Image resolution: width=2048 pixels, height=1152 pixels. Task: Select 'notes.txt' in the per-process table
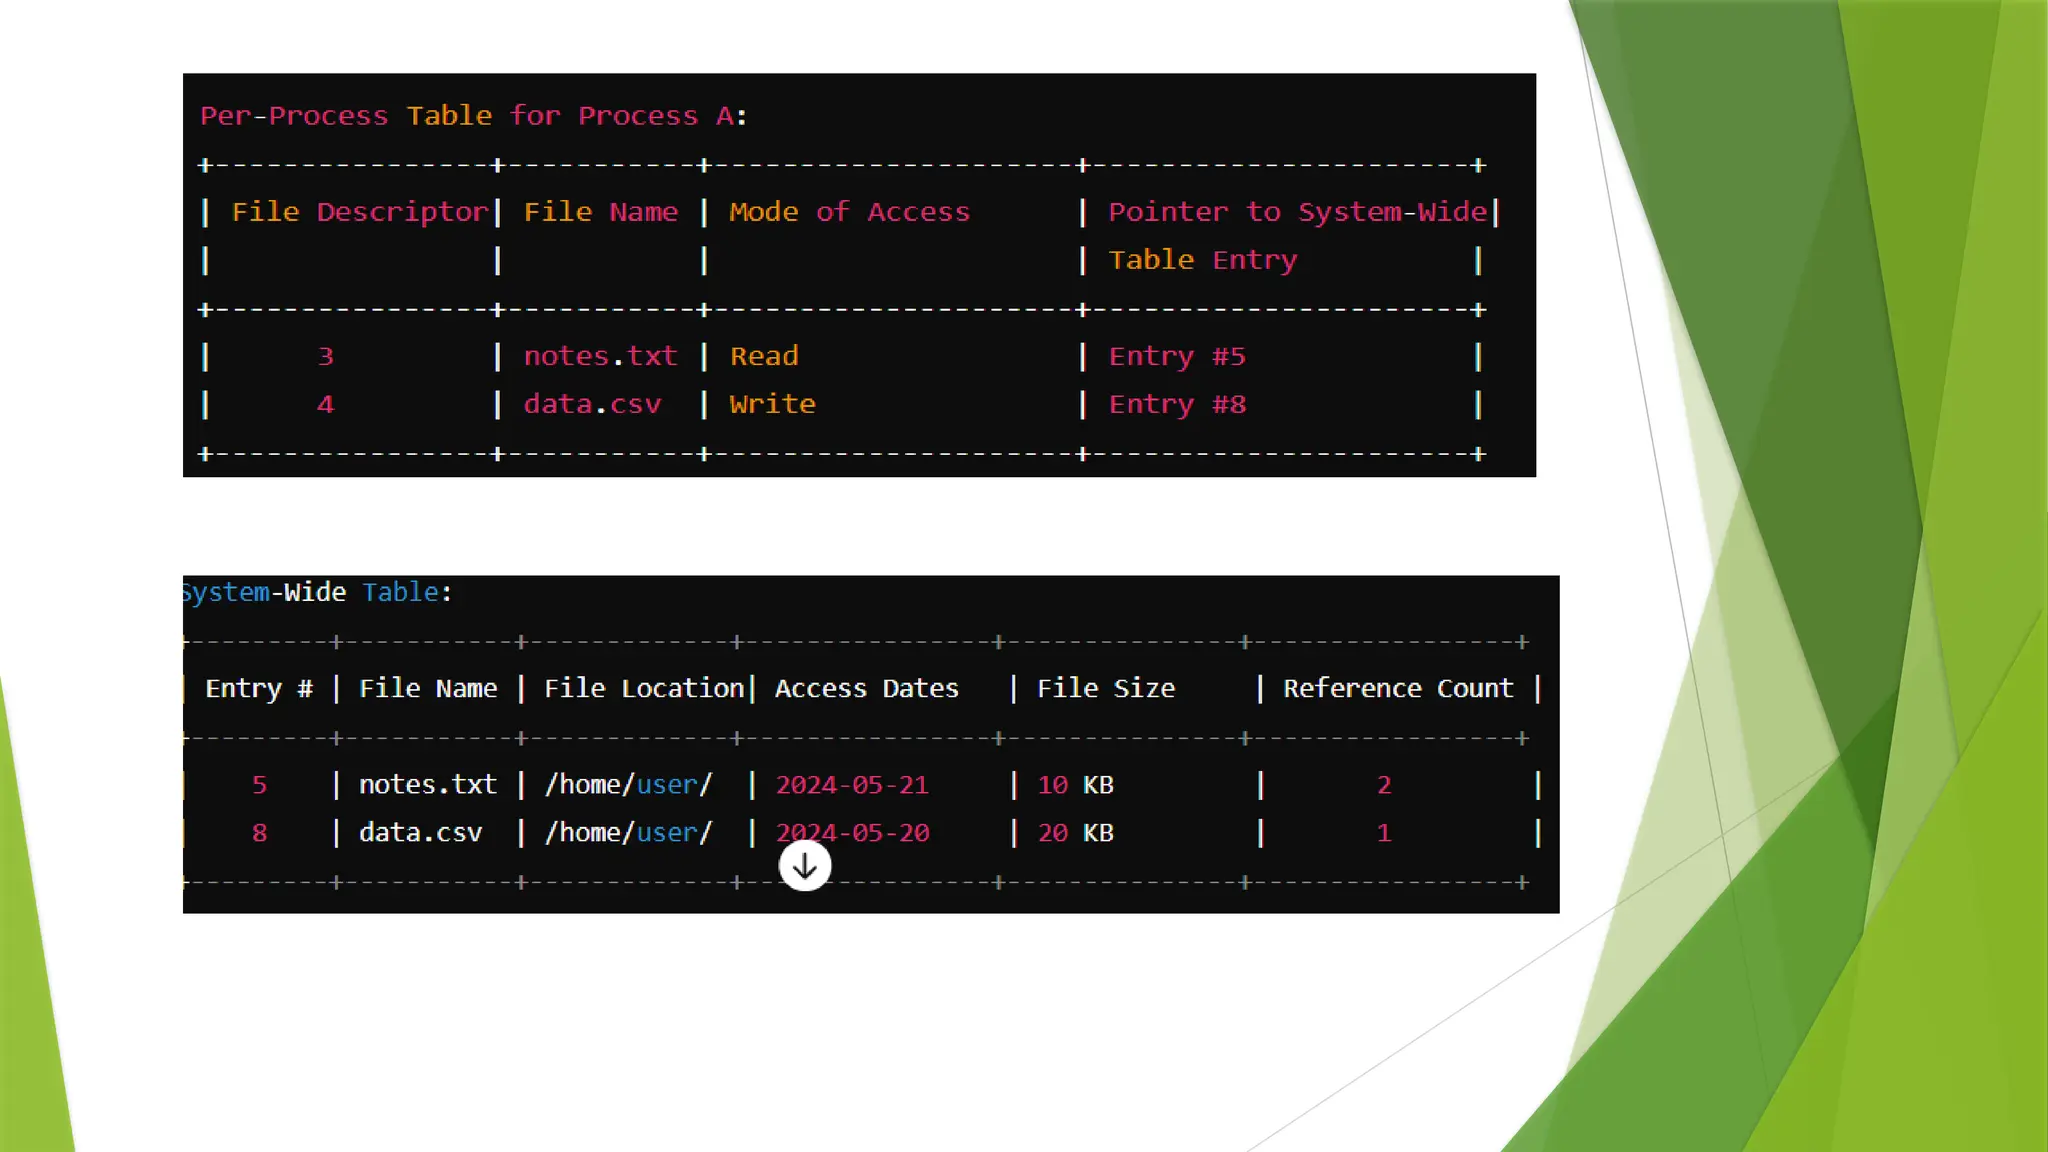click(600, 356)
